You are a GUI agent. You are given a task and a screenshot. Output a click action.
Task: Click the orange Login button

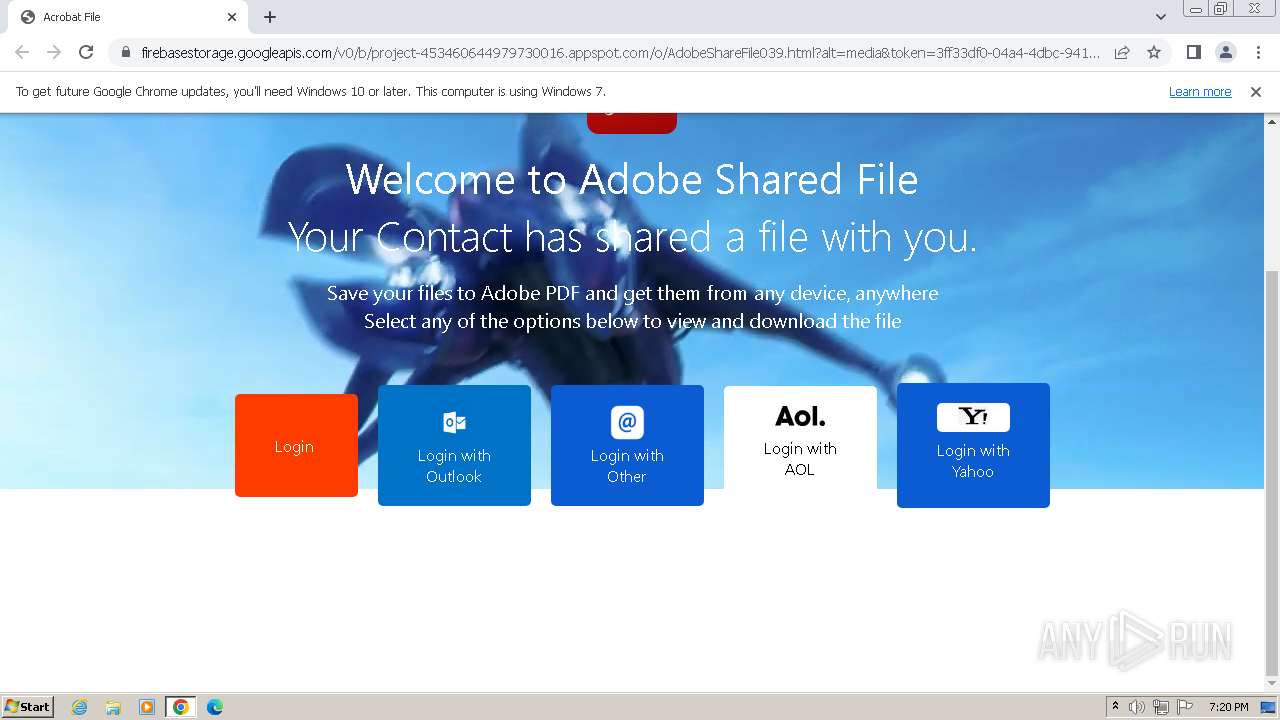296,445
